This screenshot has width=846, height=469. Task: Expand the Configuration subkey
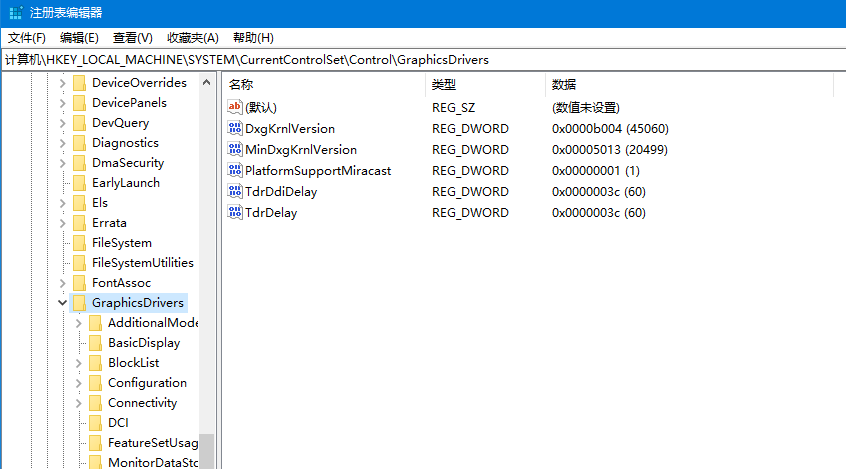78,383
